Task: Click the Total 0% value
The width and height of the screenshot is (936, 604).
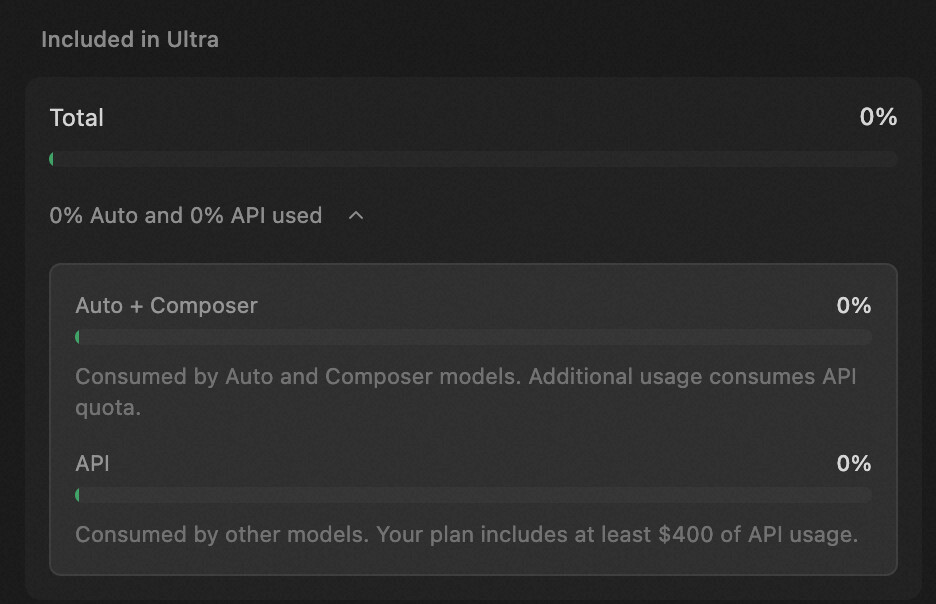Action: click(878, 117)
